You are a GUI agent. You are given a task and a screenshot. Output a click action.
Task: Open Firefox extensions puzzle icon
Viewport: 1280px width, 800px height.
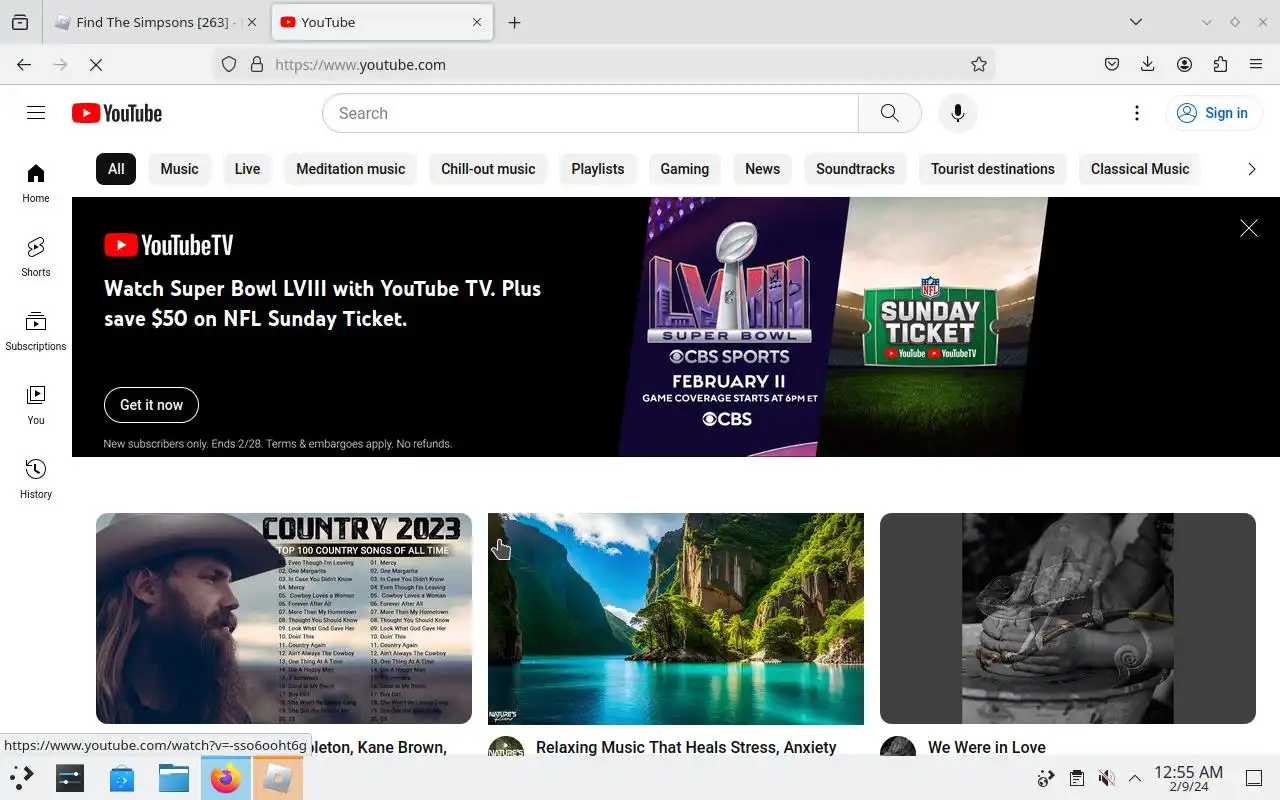click(x=1220, y=64)
